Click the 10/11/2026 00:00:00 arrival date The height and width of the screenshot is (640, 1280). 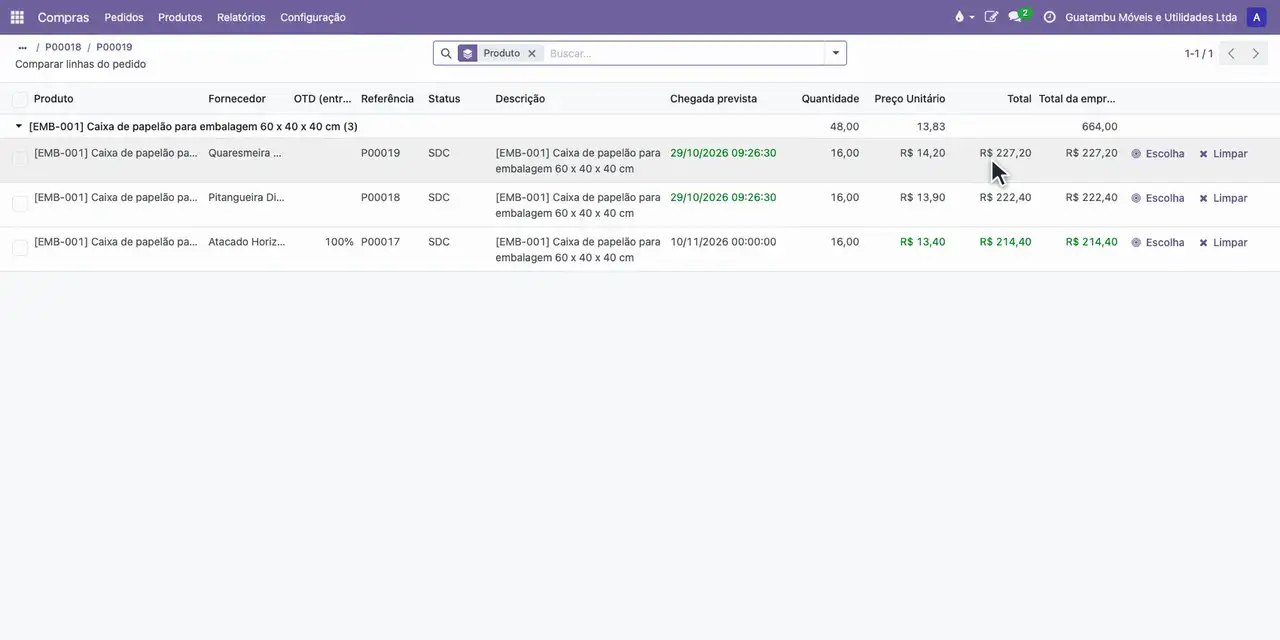pos(723,242)
